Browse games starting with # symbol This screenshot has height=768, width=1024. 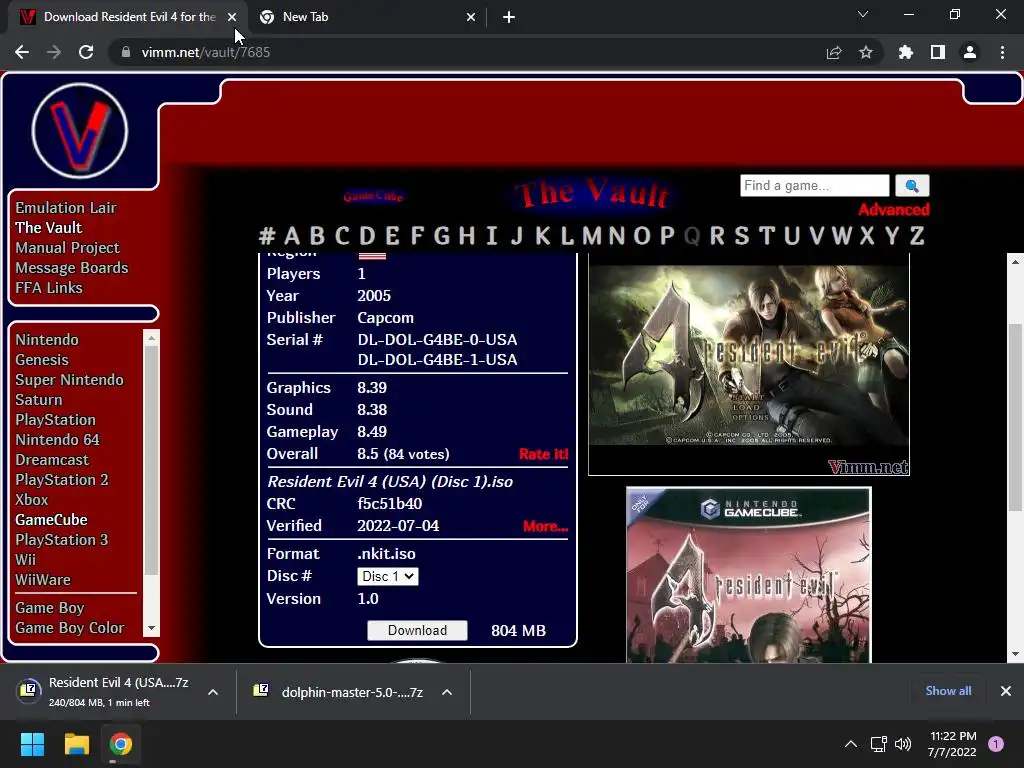pyautogui.click(x=266, y=236)
